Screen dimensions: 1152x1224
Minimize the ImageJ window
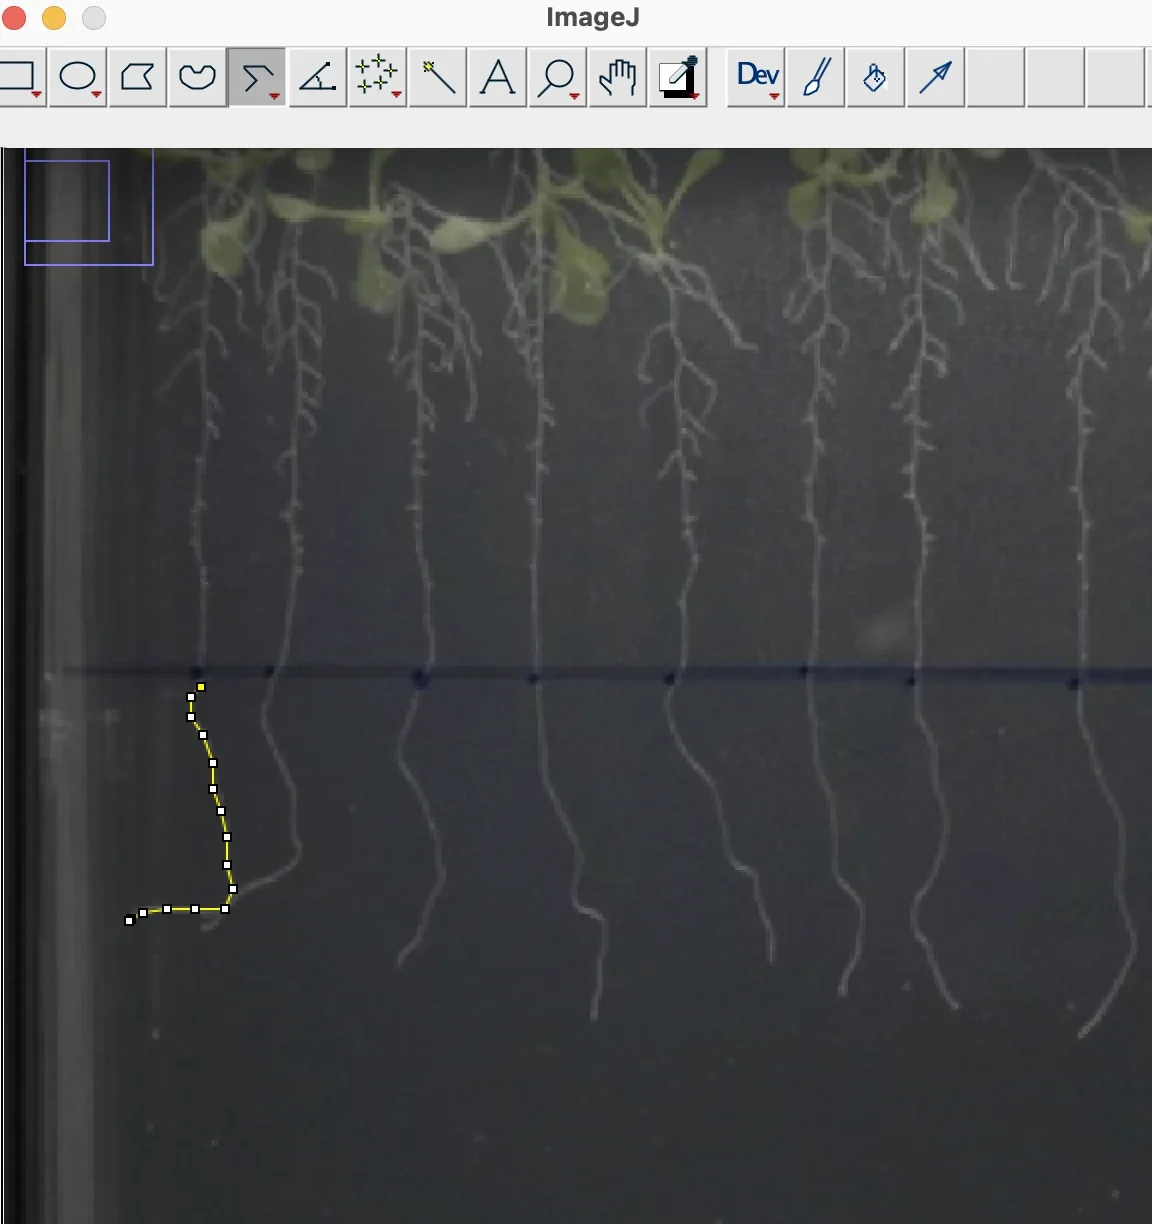[54, 18]
